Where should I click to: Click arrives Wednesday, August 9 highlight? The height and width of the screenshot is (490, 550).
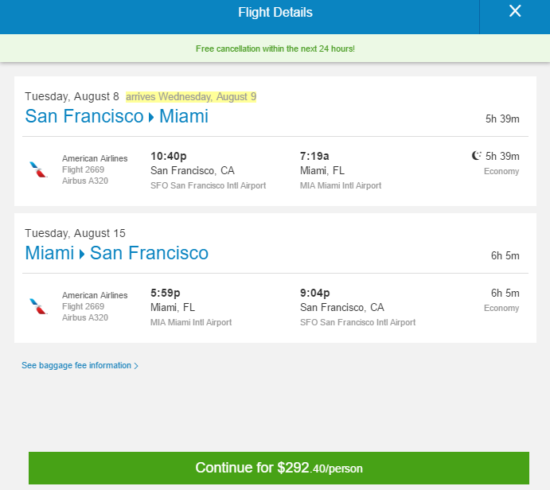coord(191,96)
